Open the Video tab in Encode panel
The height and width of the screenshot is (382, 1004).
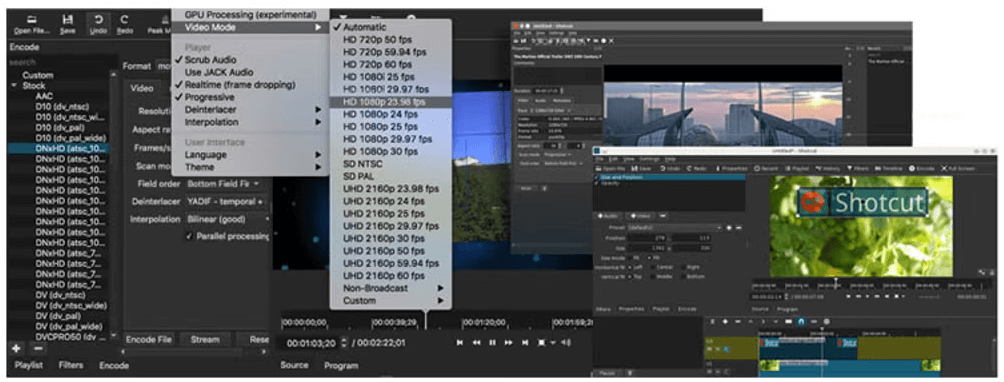(x=142, y=88)
